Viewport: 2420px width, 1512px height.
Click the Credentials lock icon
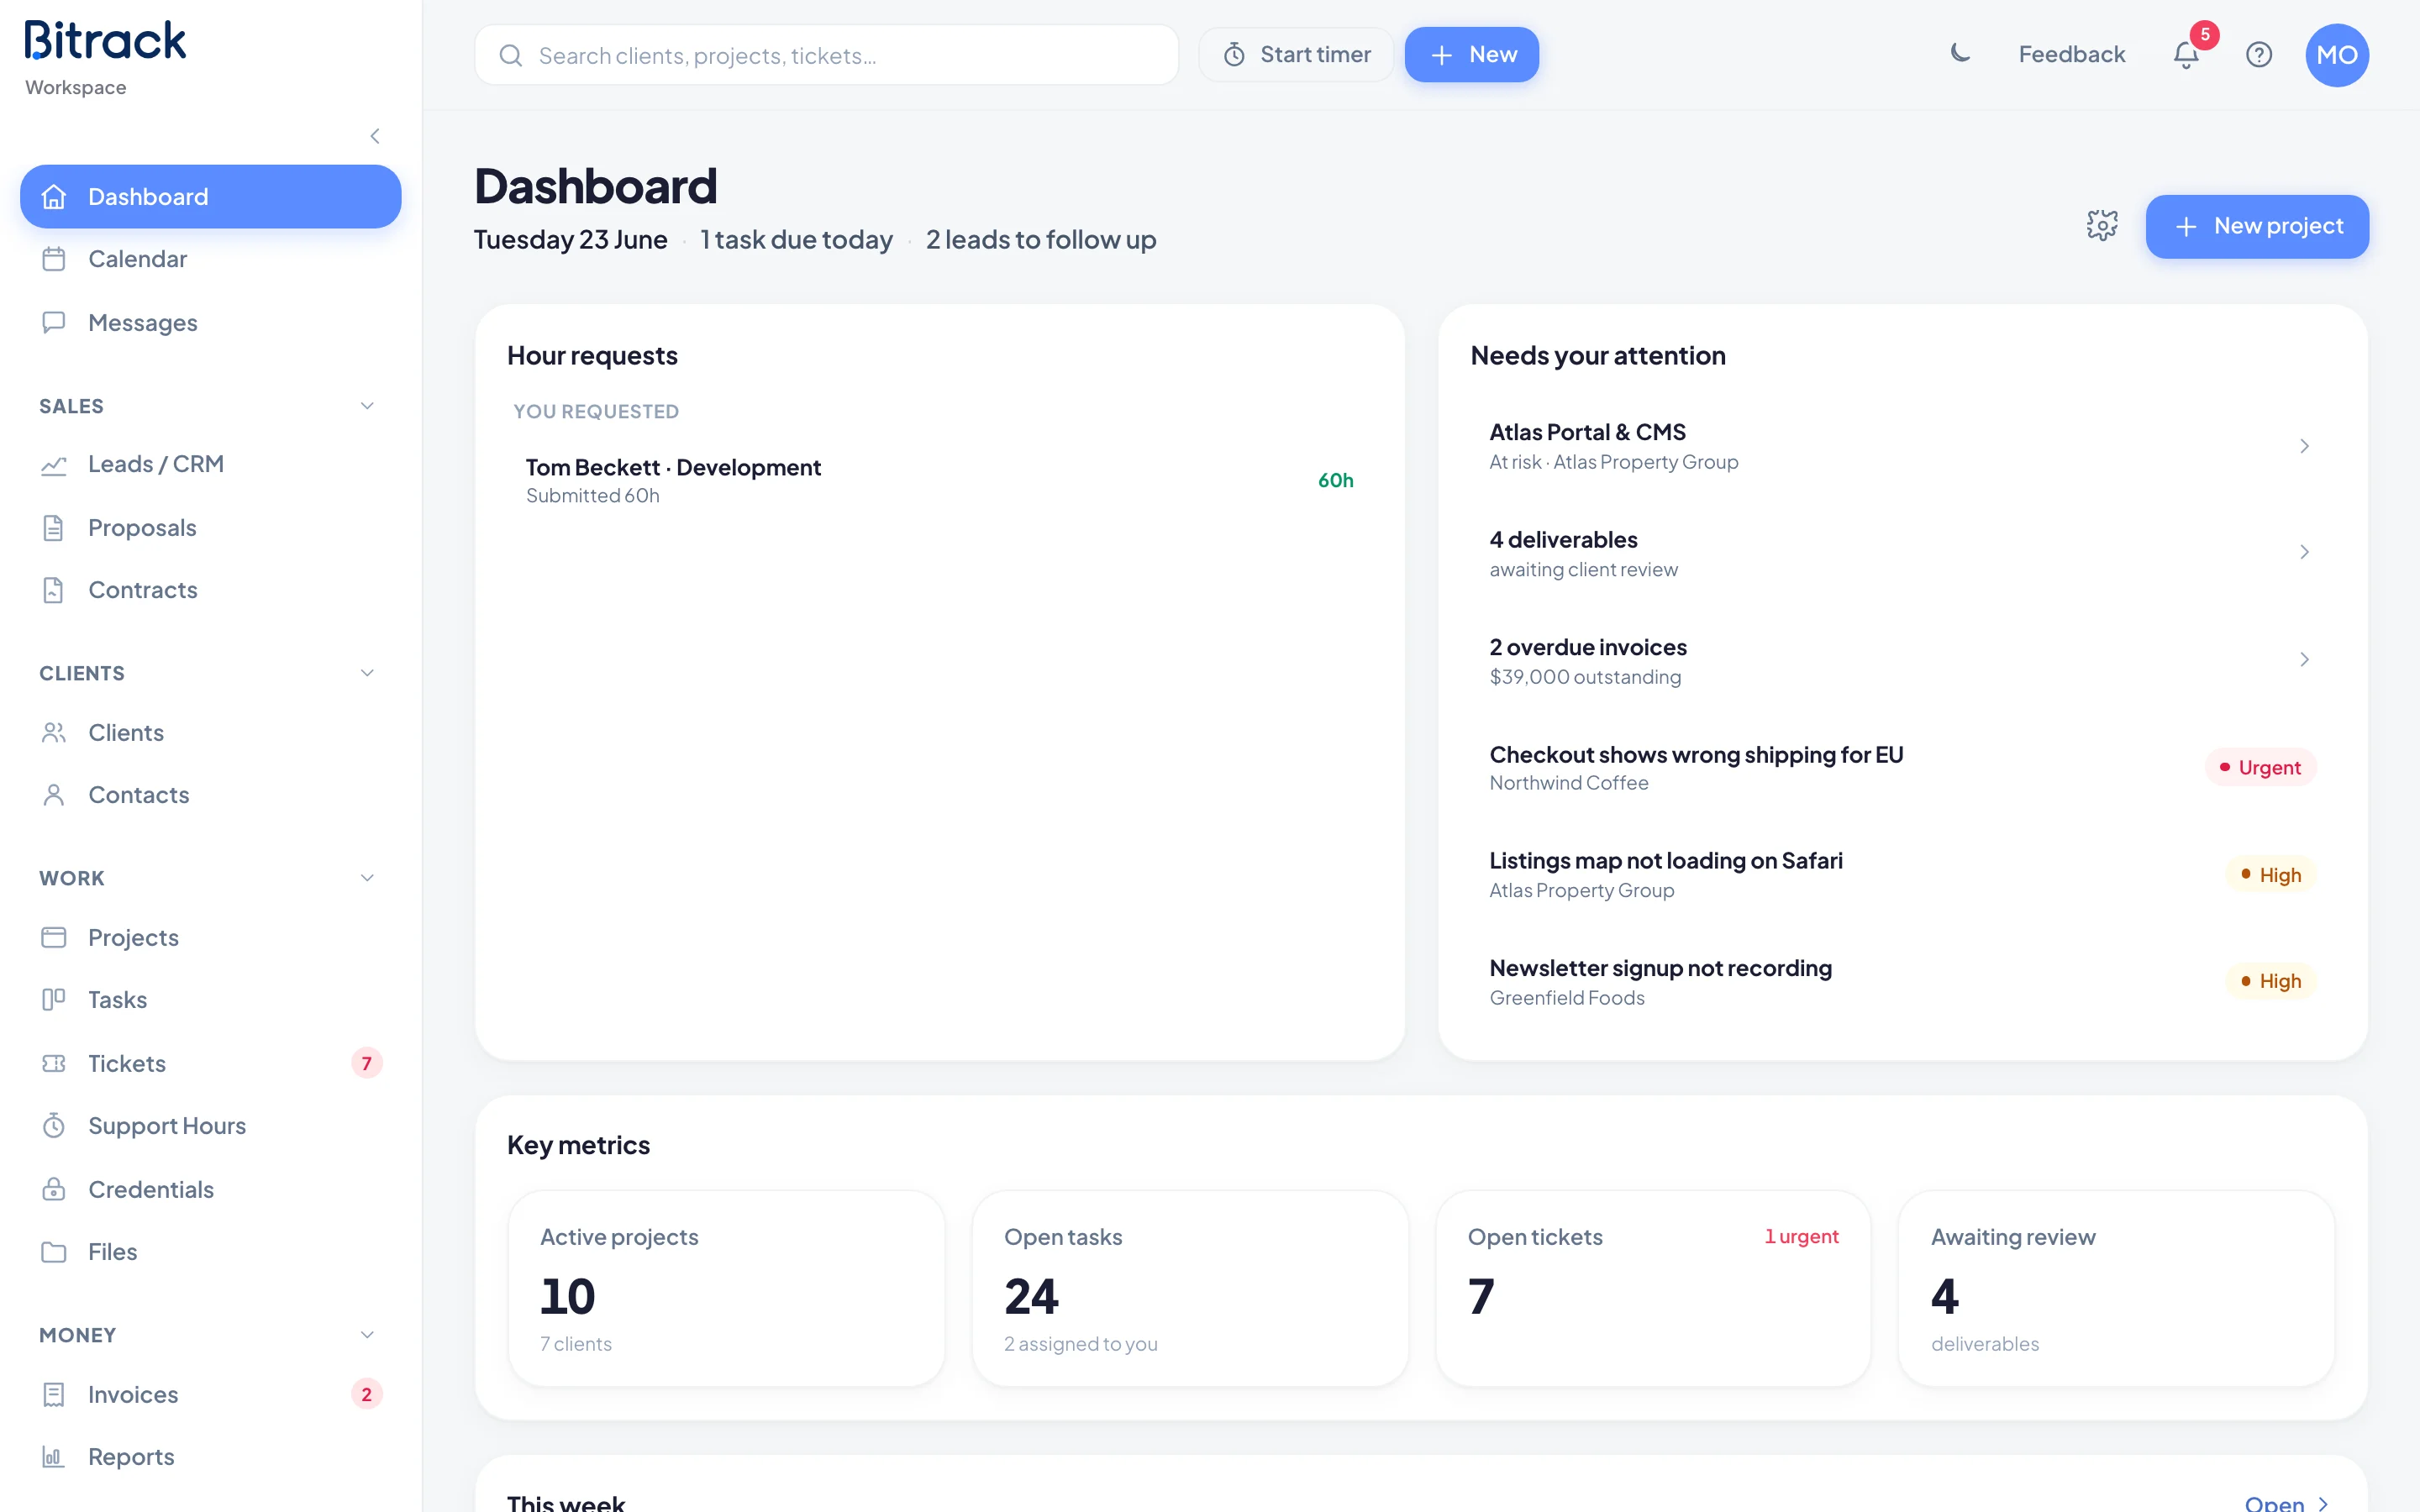click(54, 1189)
